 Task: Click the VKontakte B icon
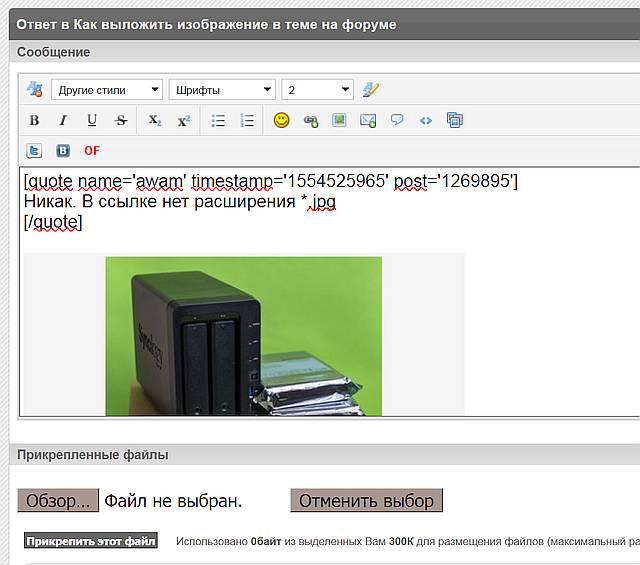(63, 151)
